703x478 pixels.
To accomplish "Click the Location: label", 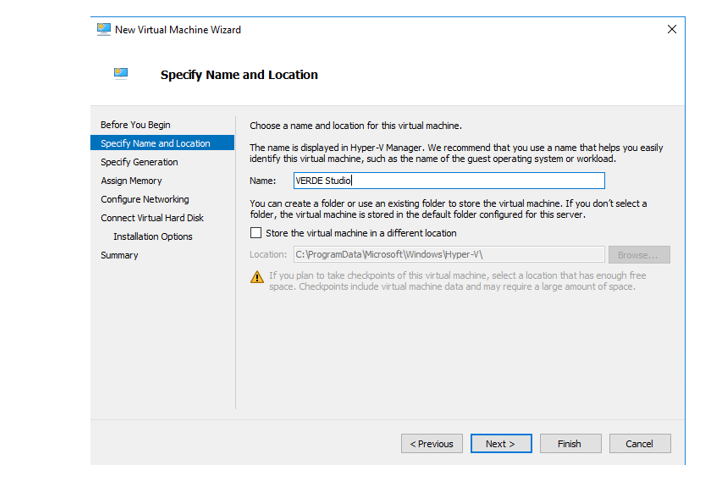I will click(268, 255).
